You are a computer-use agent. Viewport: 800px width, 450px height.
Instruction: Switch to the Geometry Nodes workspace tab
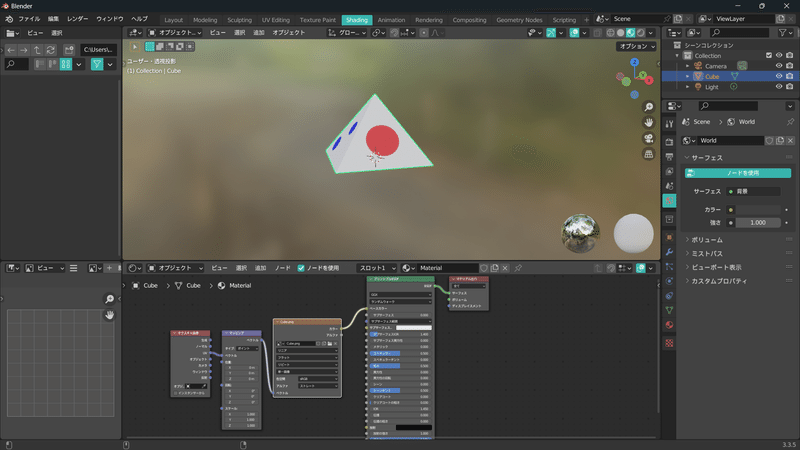click(519, 20)
